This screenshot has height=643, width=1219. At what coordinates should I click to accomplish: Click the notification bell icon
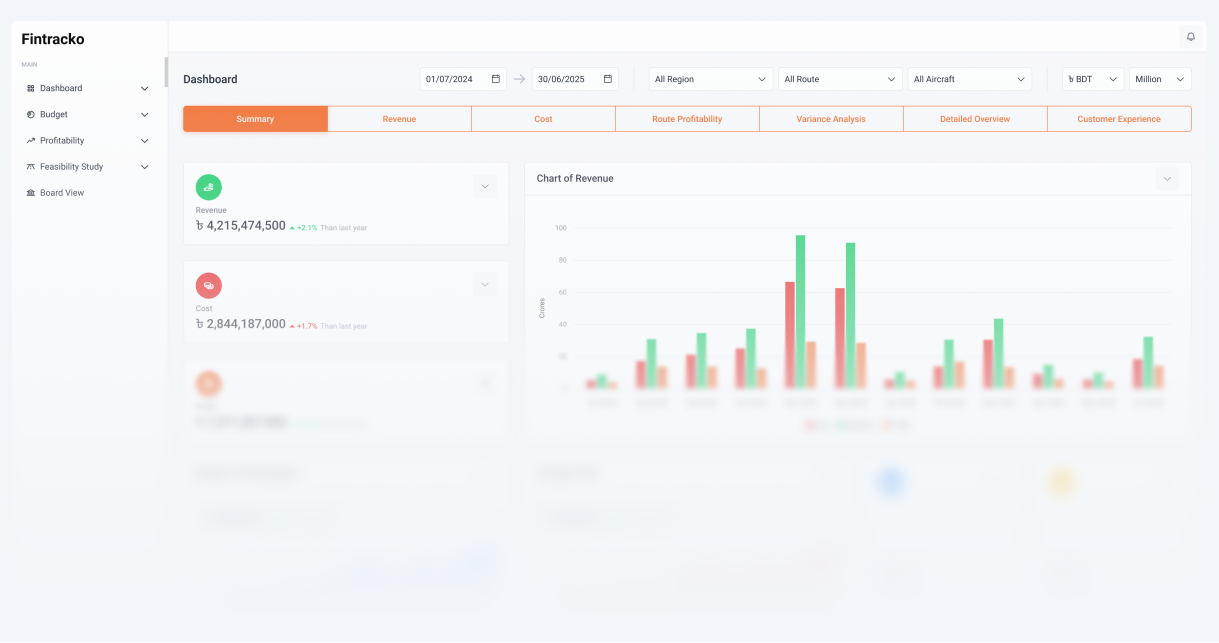click(x=1190, y=37)
